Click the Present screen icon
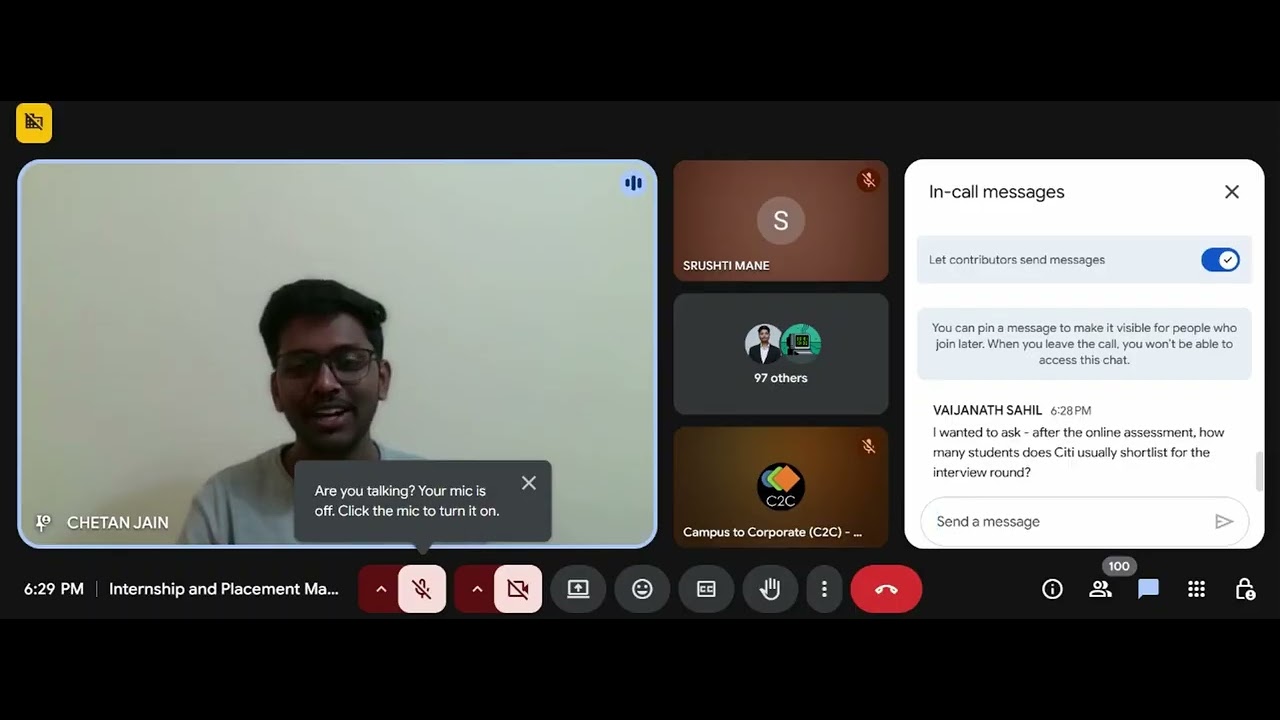Viewport: 1280px width, 720px height. (578, 589)
